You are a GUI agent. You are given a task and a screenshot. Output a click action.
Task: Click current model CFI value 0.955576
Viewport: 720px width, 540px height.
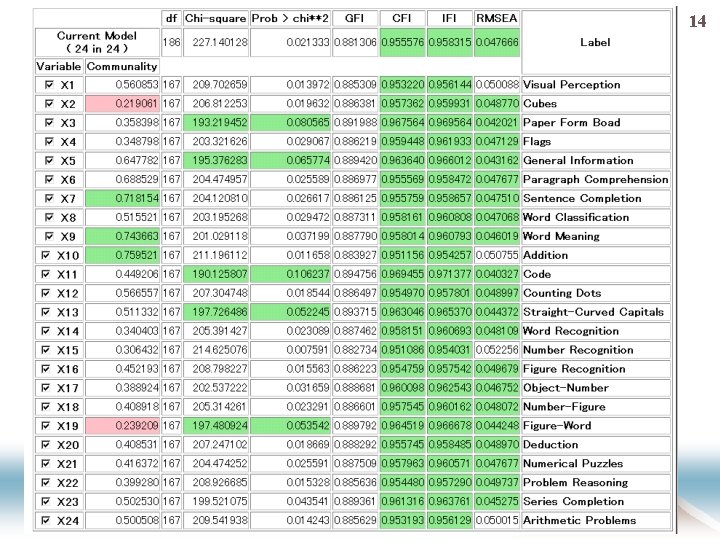[402, 42]
